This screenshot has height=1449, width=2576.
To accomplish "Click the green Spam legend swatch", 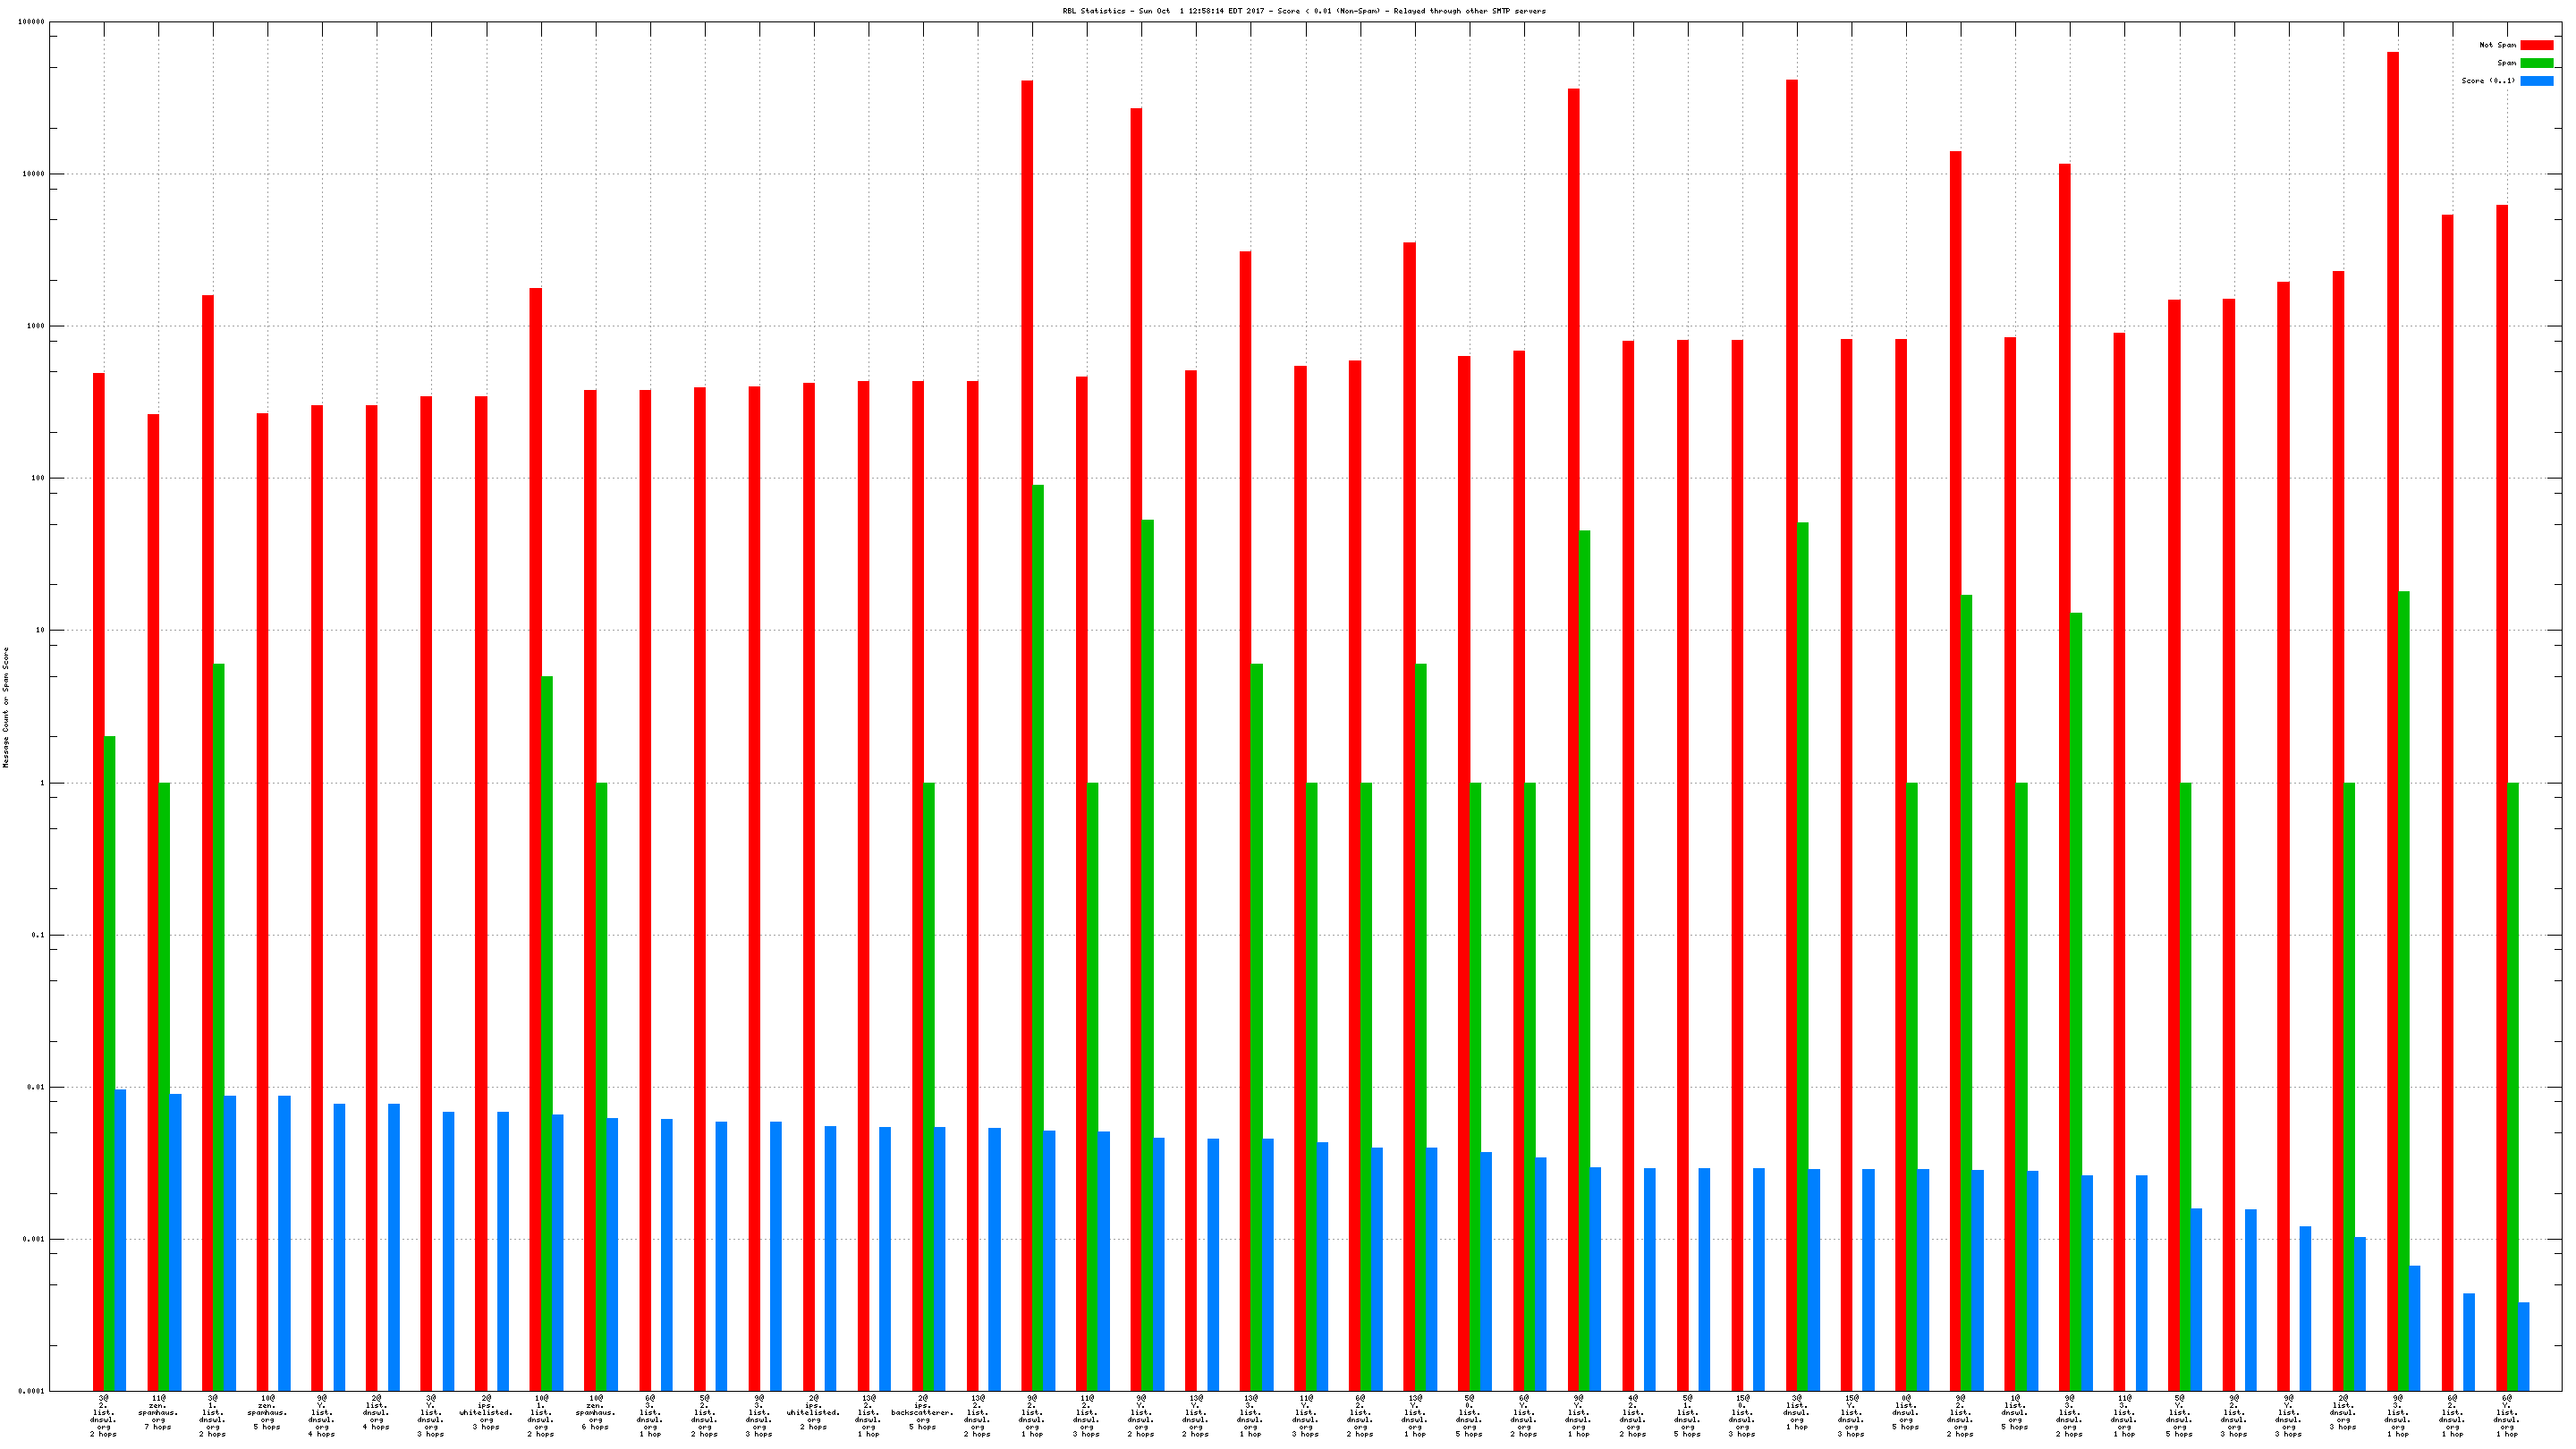I will click(x=2536, y=63).
